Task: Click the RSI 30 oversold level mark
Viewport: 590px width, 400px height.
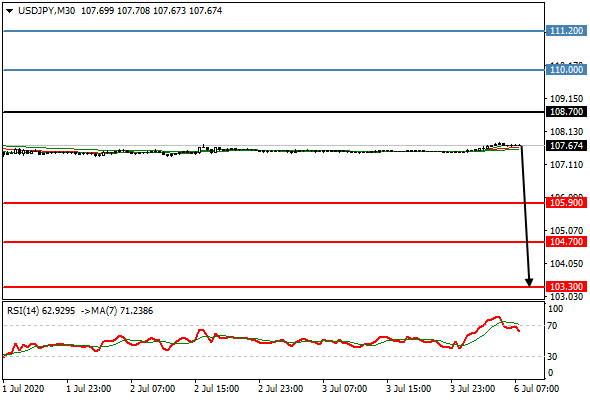Action: tap(552, 356)
